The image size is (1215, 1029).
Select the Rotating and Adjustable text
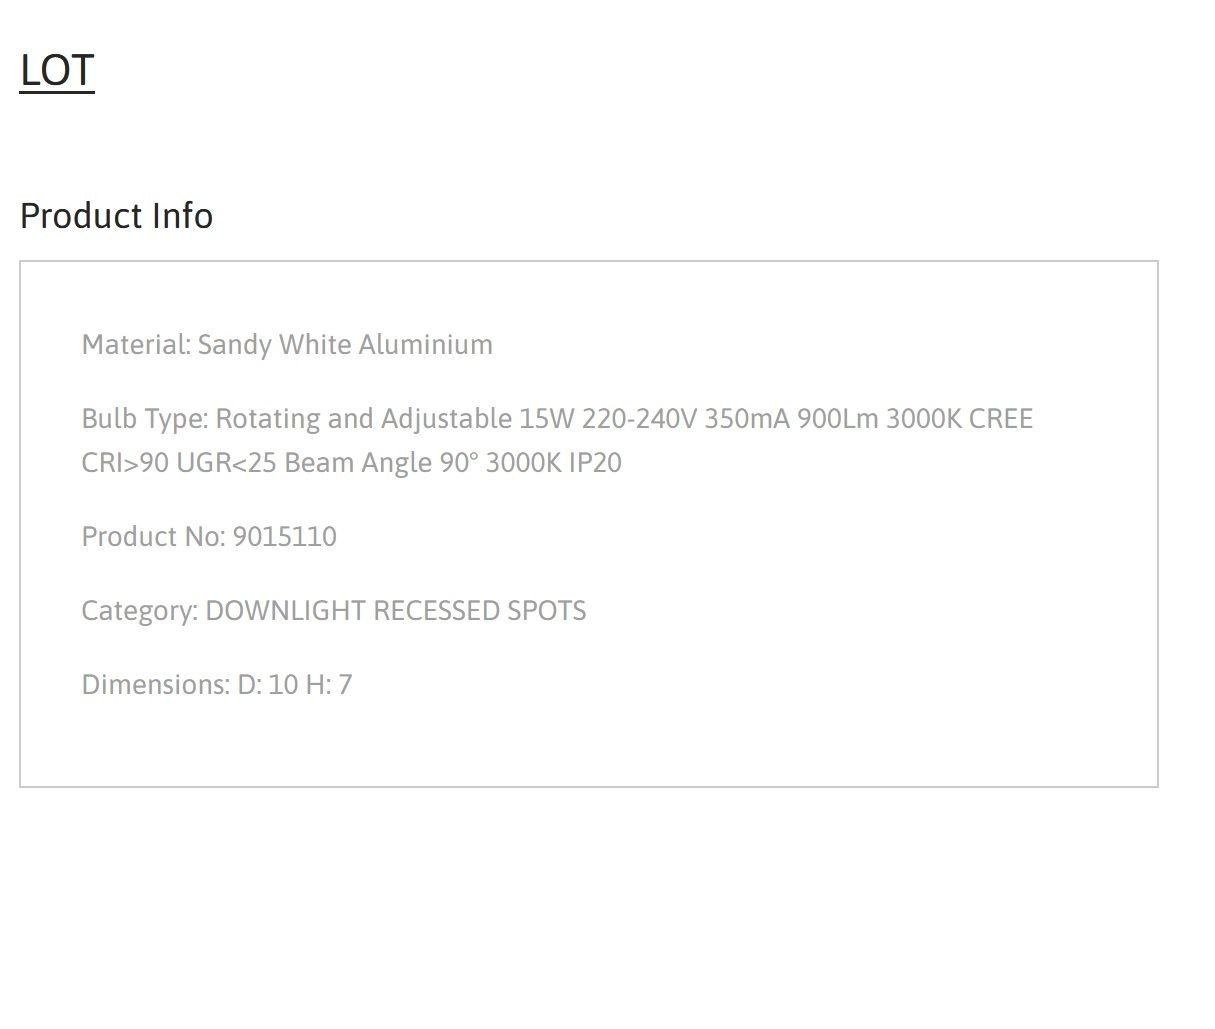(364, 418)
